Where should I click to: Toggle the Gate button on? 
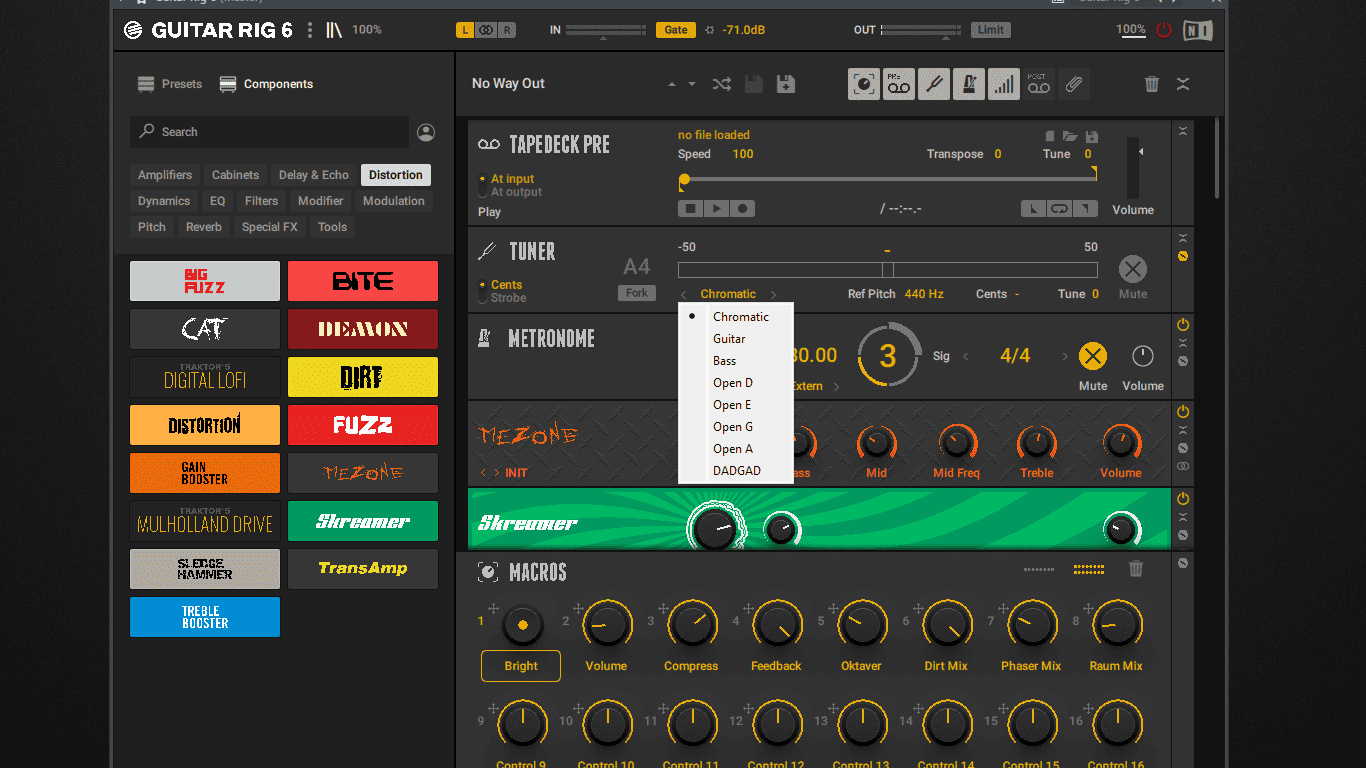(x=676, y=30)
